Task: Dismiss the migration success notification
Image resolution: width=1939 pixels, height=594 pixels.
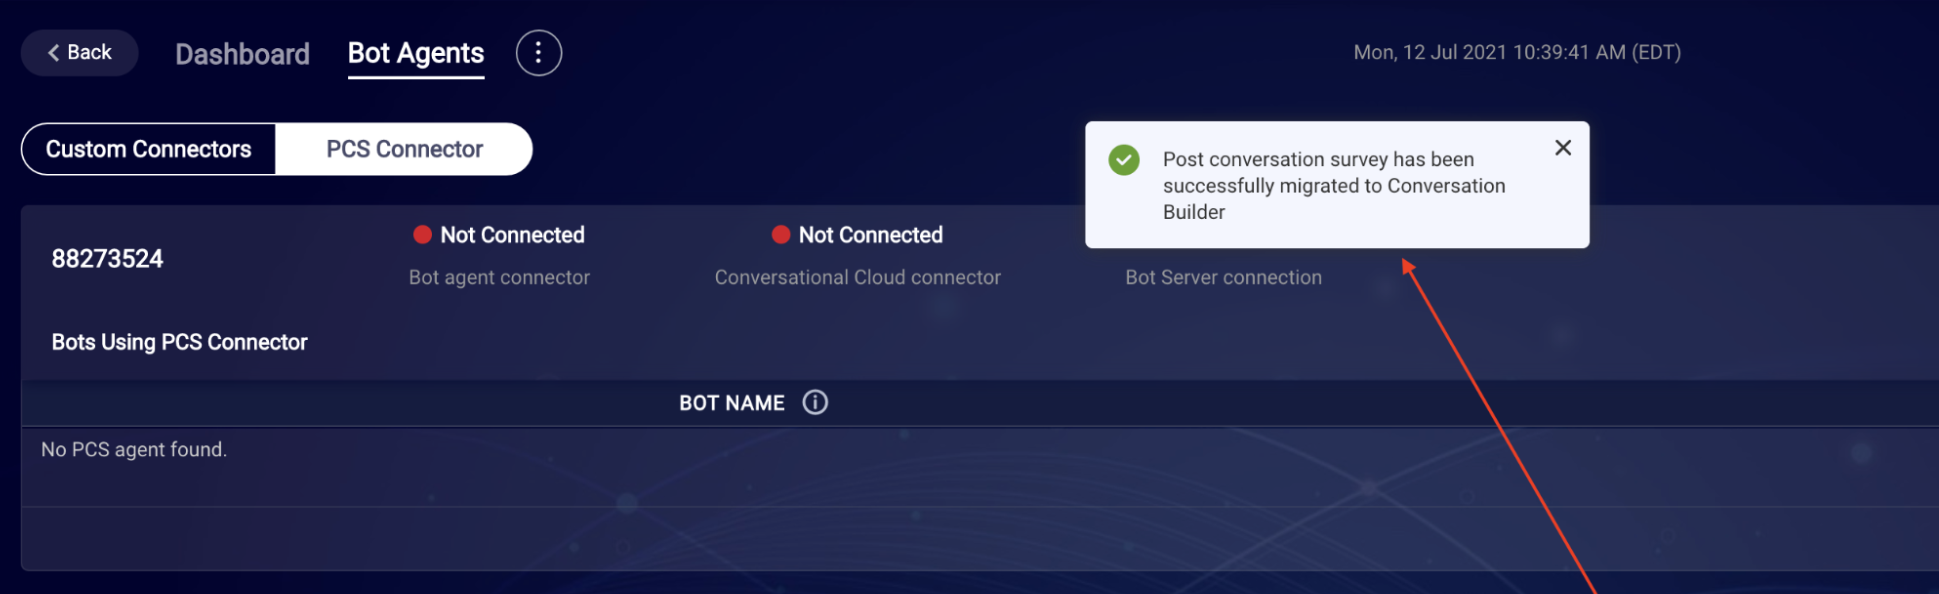Action: tap(1563, 148)
